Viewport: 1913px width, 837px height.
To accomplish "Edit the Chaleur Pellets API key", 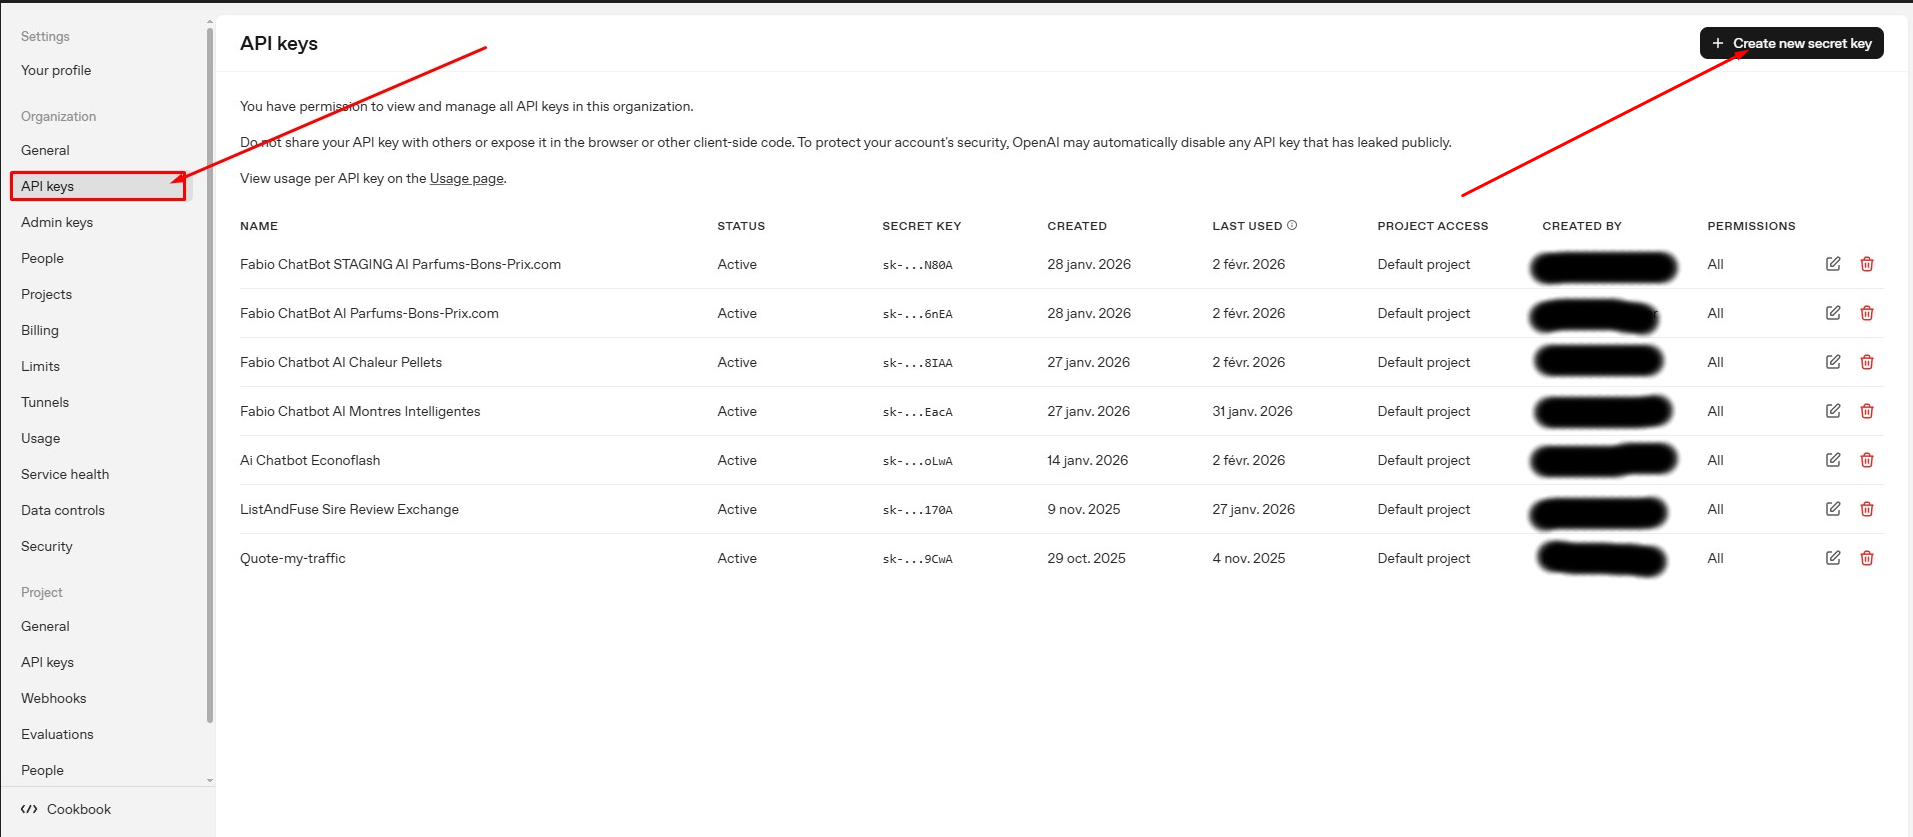I will tap(1832, 362).
